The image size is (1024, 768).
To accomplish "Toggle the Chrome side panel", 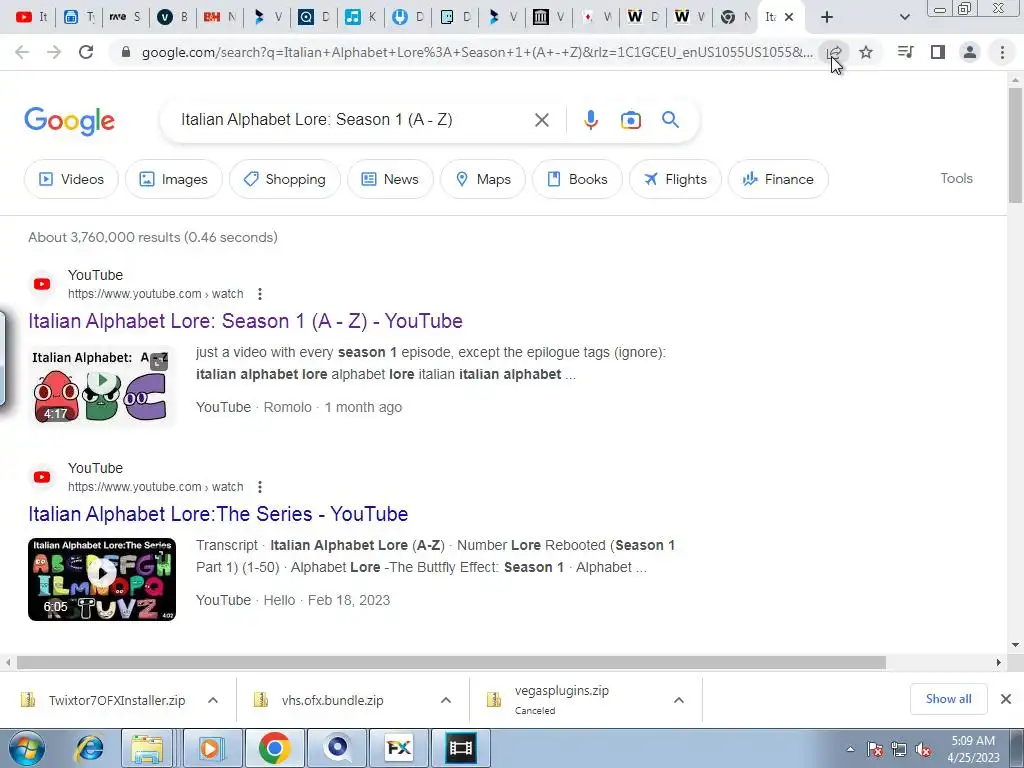I will tap(938, 52).
